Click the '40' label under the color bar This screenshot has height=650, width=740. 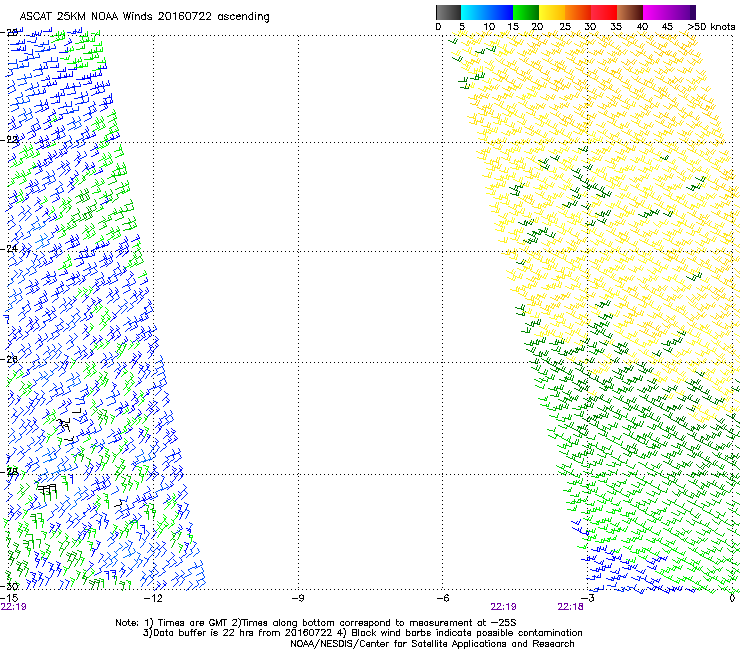(642, 27)
